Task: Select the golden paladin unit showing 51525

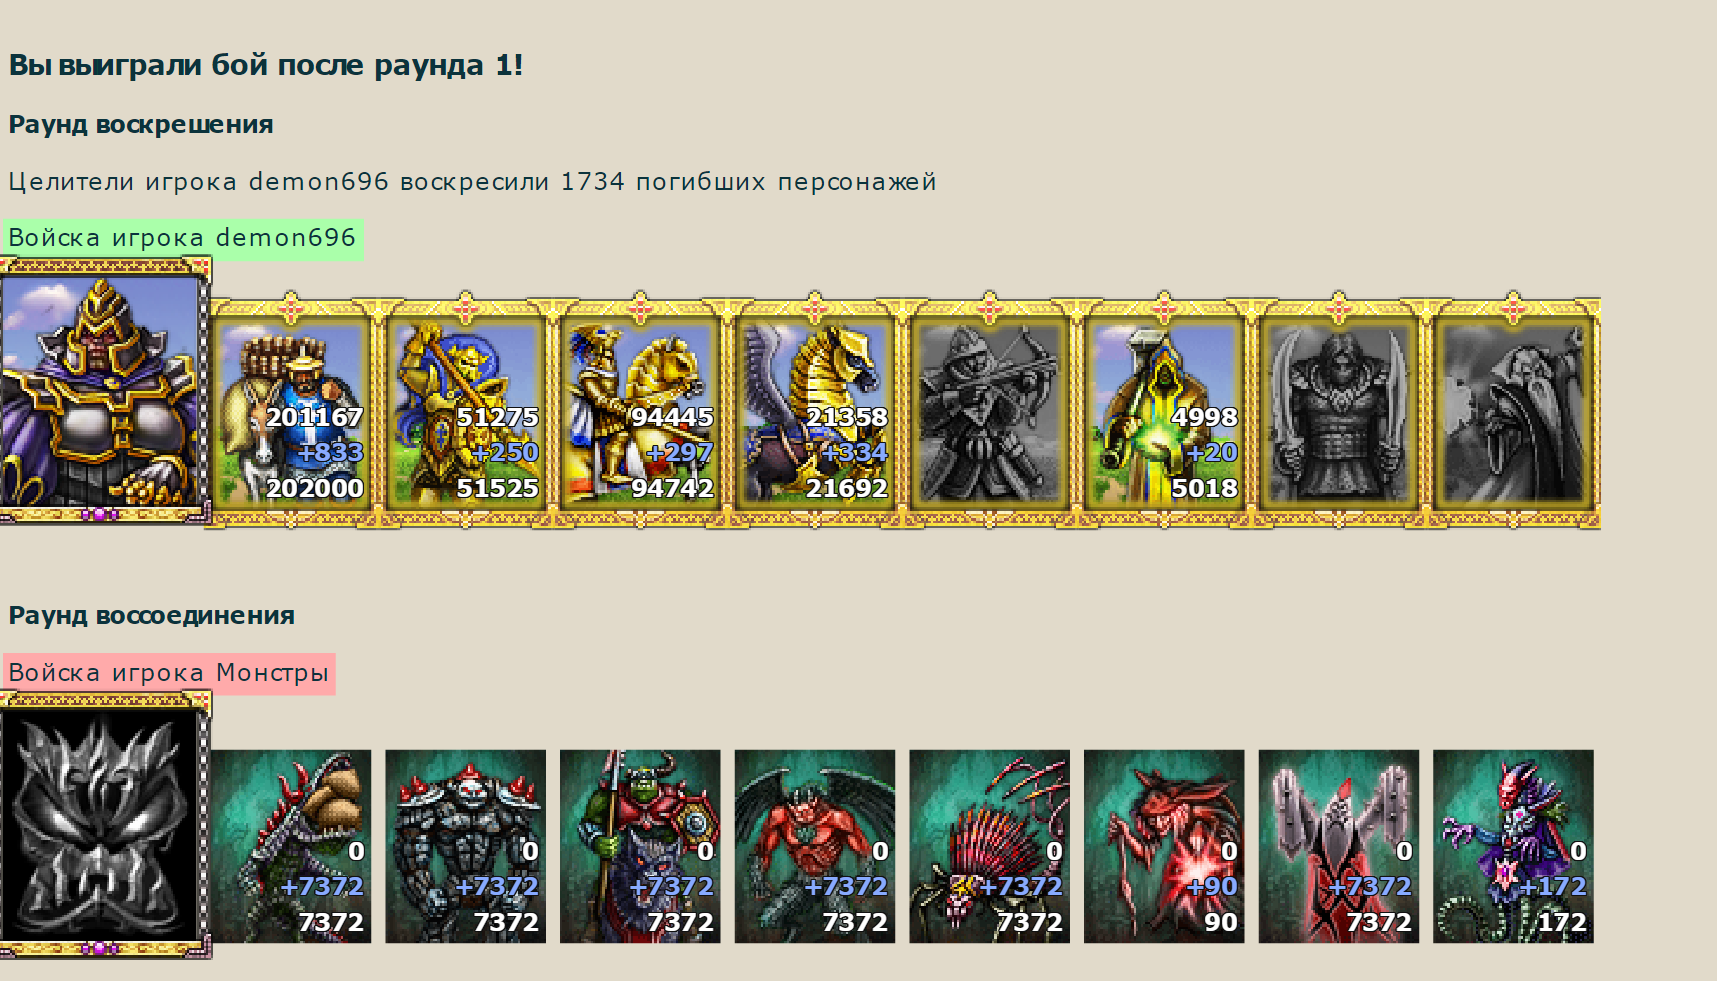Action: (466, 412)
